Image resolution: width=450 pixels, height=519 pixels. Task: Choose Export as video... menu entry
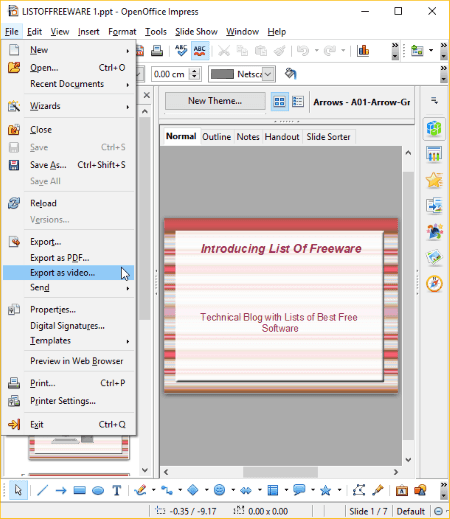(x=68, y=273)
